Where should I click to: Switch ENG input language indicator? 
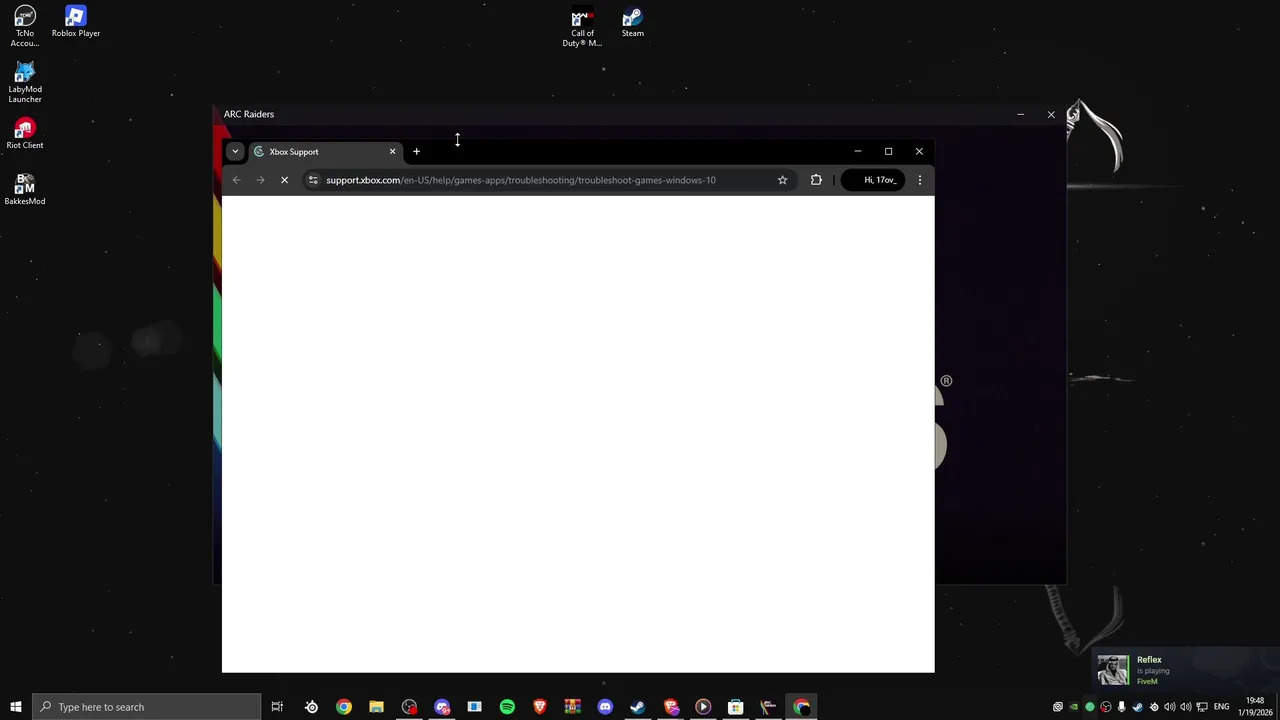click(x=1221, y=707)
